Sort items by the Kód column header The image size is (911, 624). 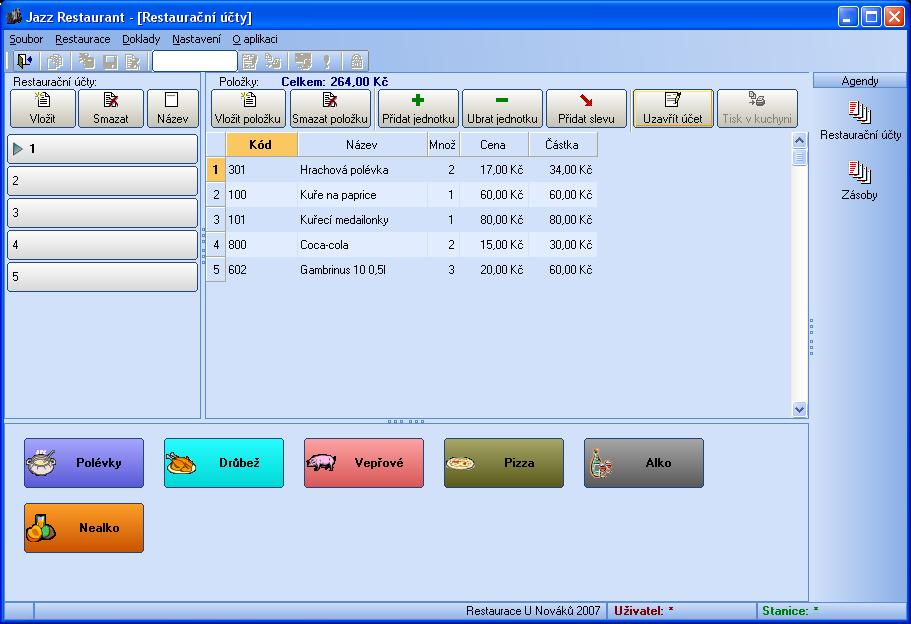(x=261, y=145)
